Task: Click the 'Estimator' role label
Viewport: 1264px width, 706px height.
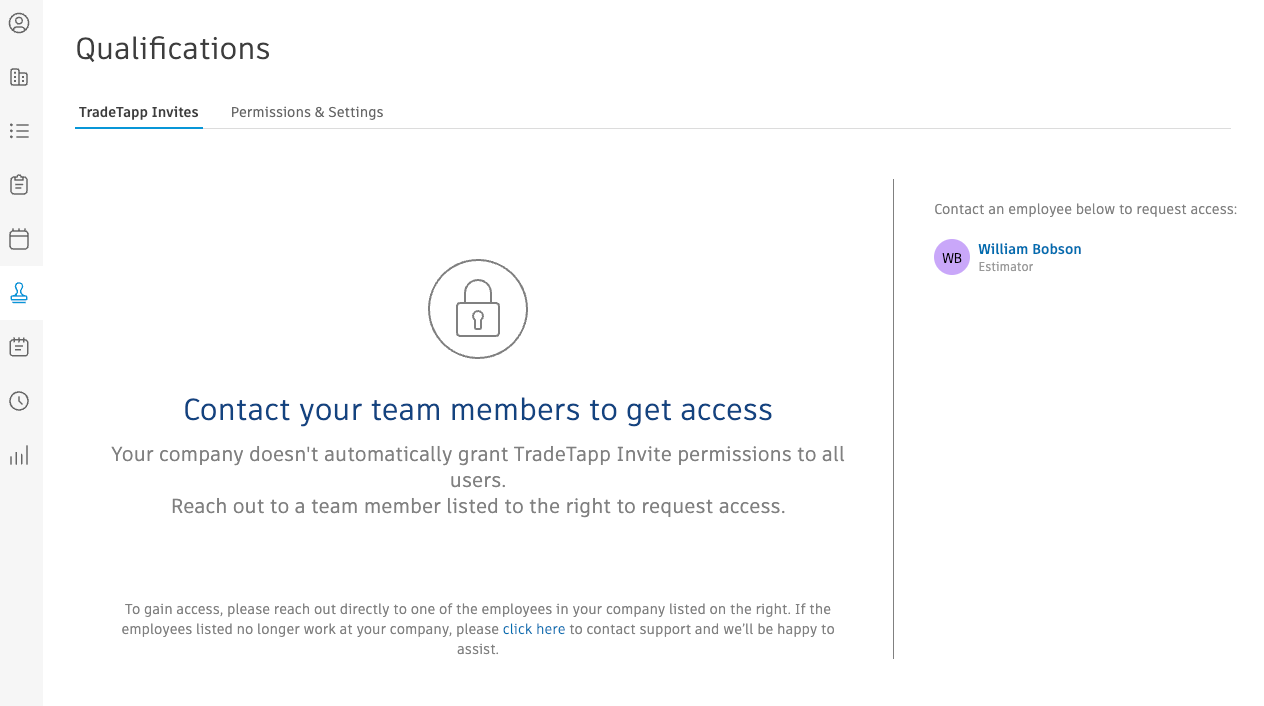Action: 1005,267
